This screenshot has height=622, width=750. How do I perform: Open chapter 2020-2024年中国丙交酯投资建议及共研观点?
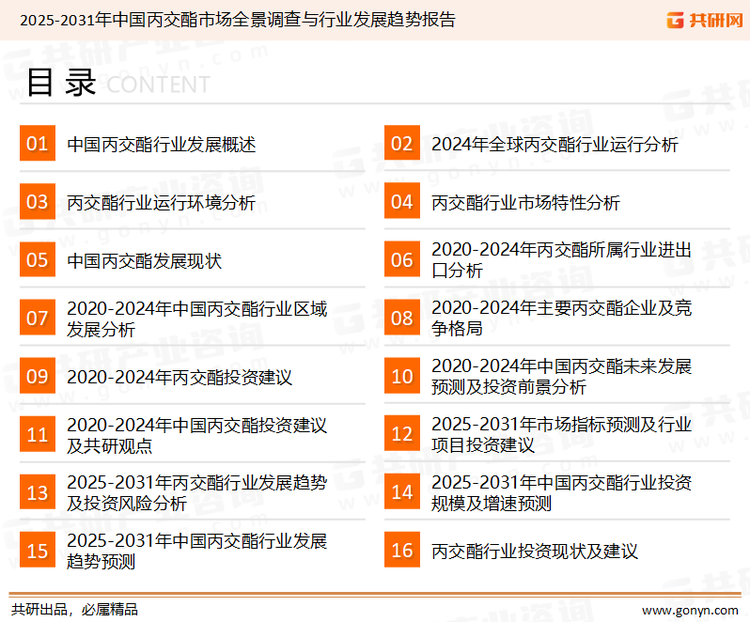[x=197, y=435]
